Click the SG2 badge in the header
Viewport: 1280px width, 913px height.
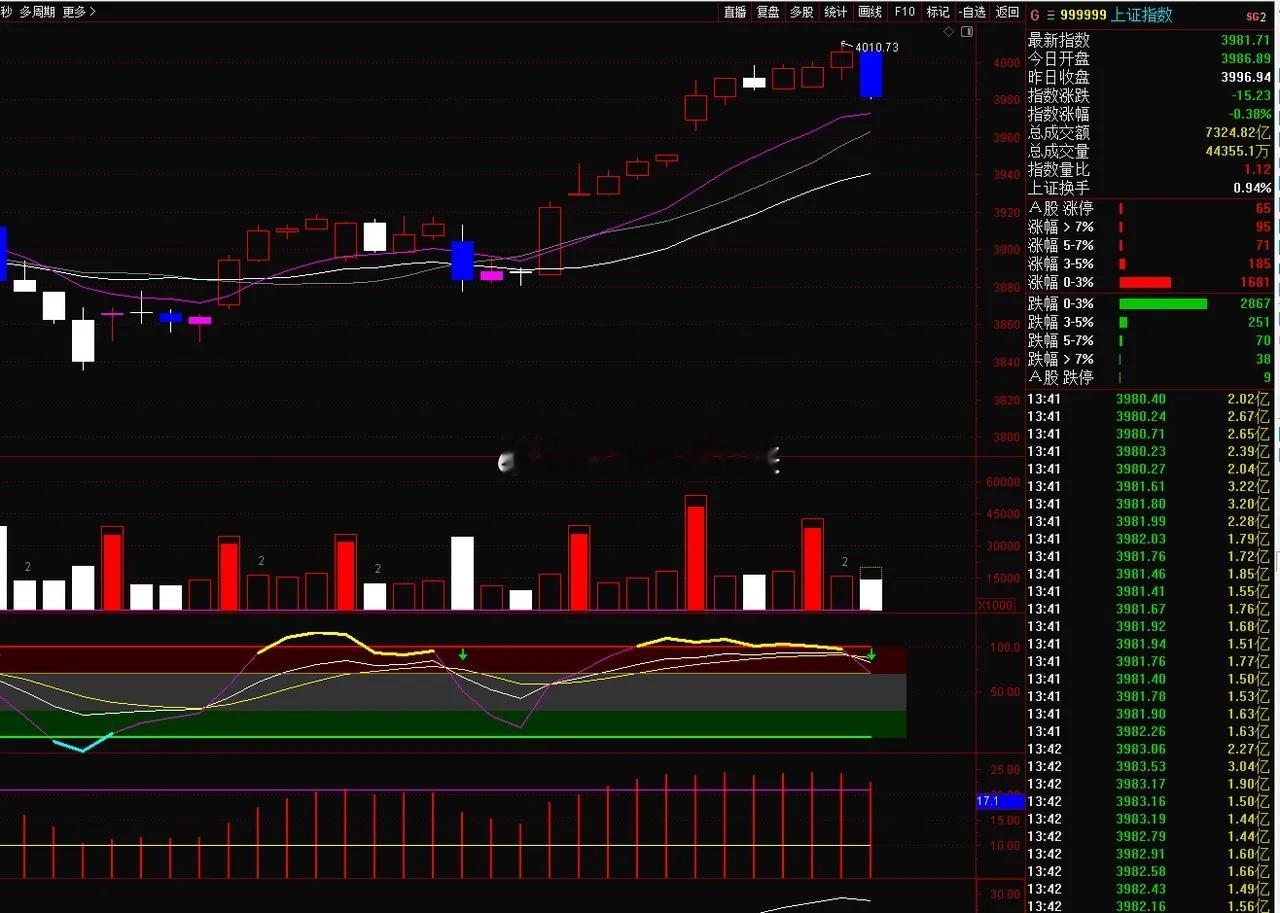(1256, 16)
